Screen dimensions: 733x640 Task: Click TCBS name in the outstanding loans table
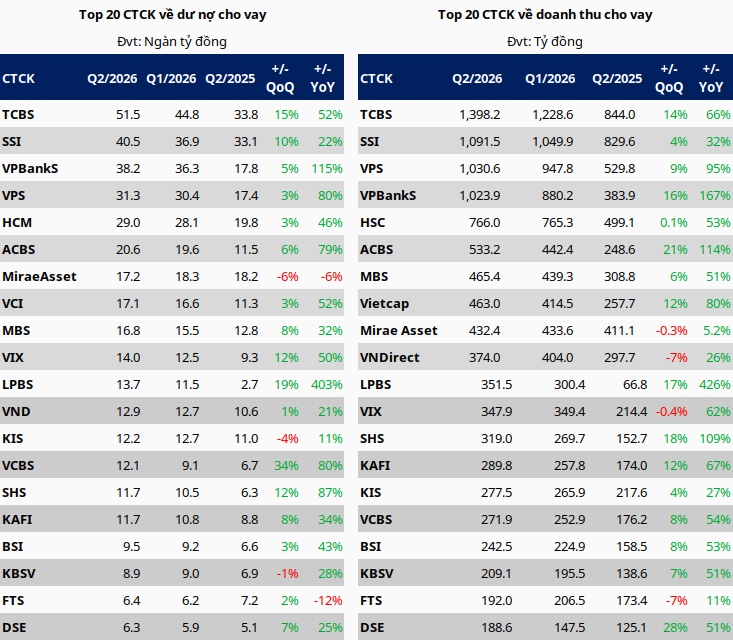click(18, 115)
